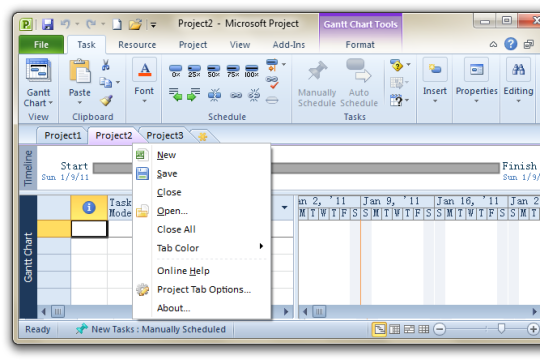
Task: Click the zoom out minus button
Action: pos(439,329)
